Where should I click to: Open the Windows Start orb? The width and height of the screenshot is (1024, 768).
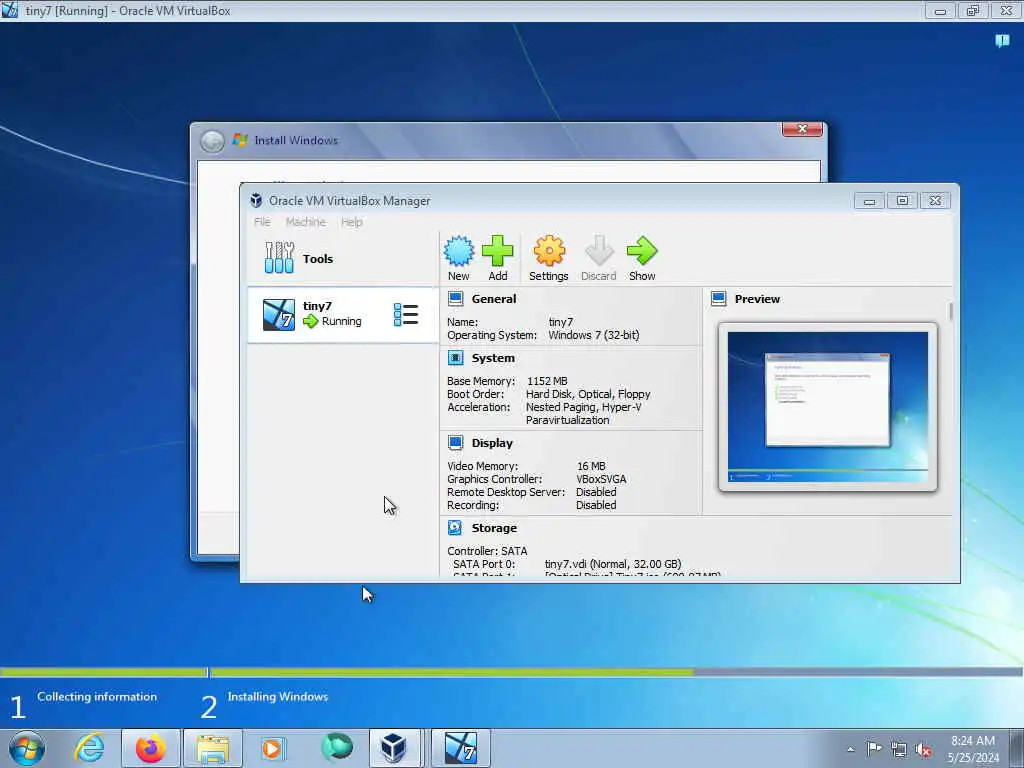tap(27, 748)
